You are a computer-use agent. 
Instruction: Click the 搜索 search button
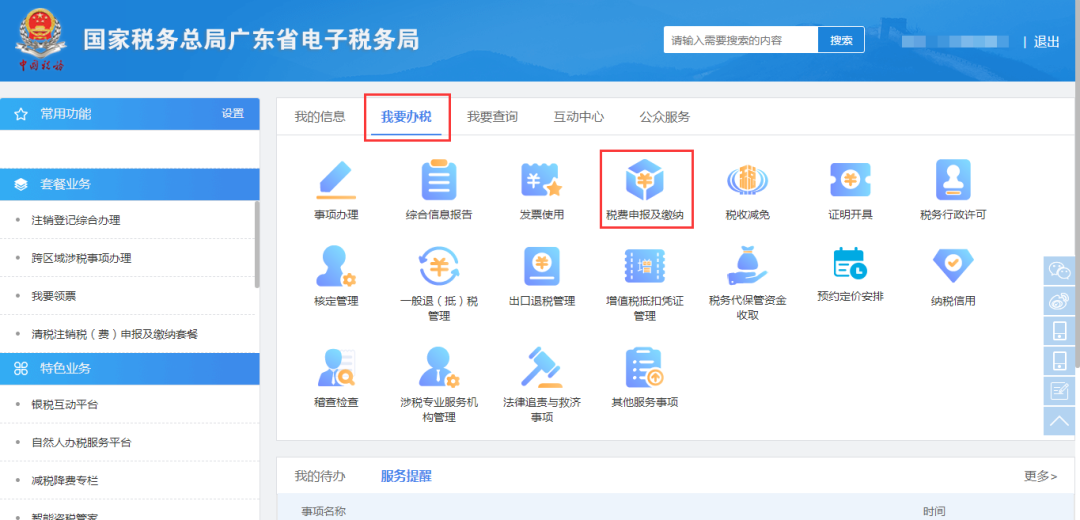[841, 40]
